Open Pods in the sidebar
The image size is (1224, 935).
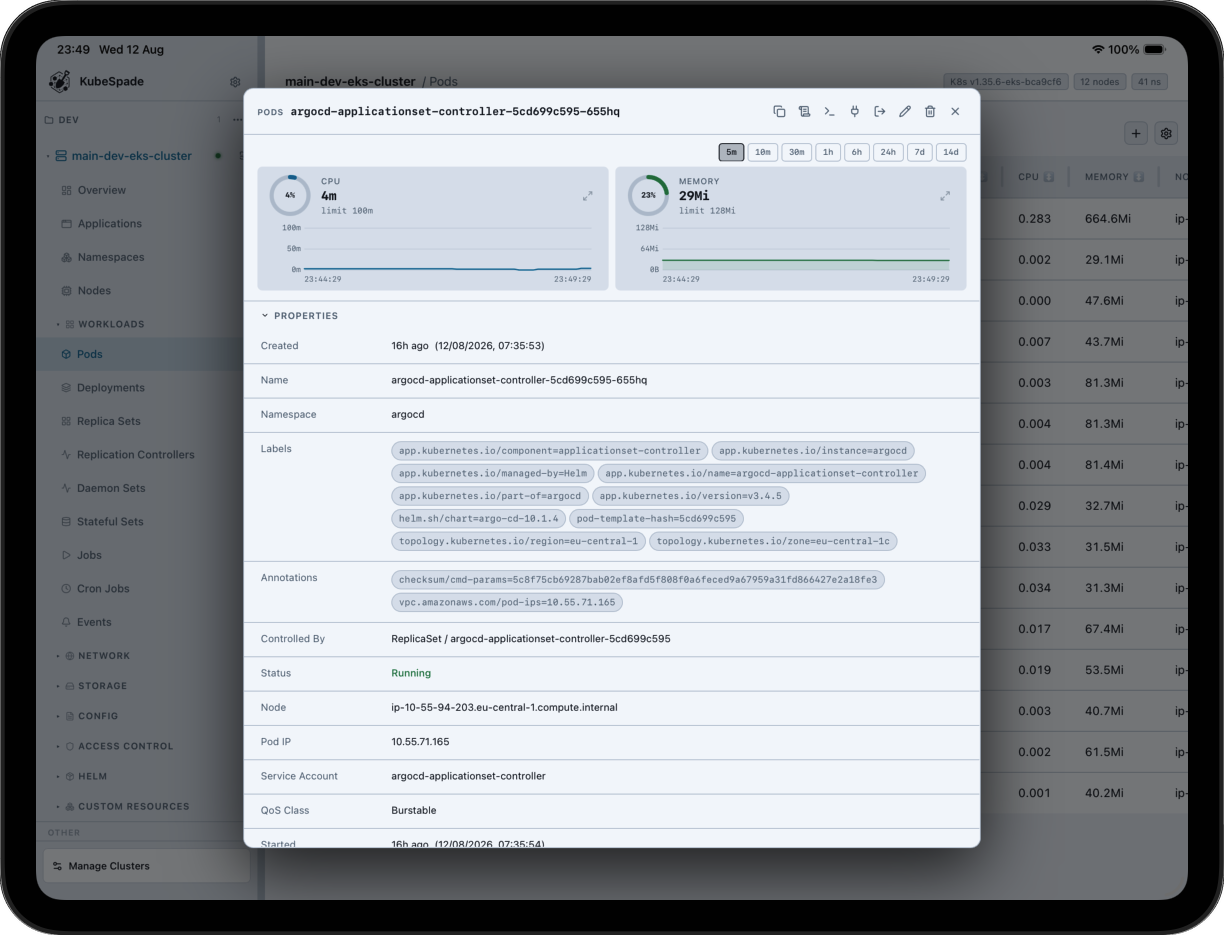[140, 354]
